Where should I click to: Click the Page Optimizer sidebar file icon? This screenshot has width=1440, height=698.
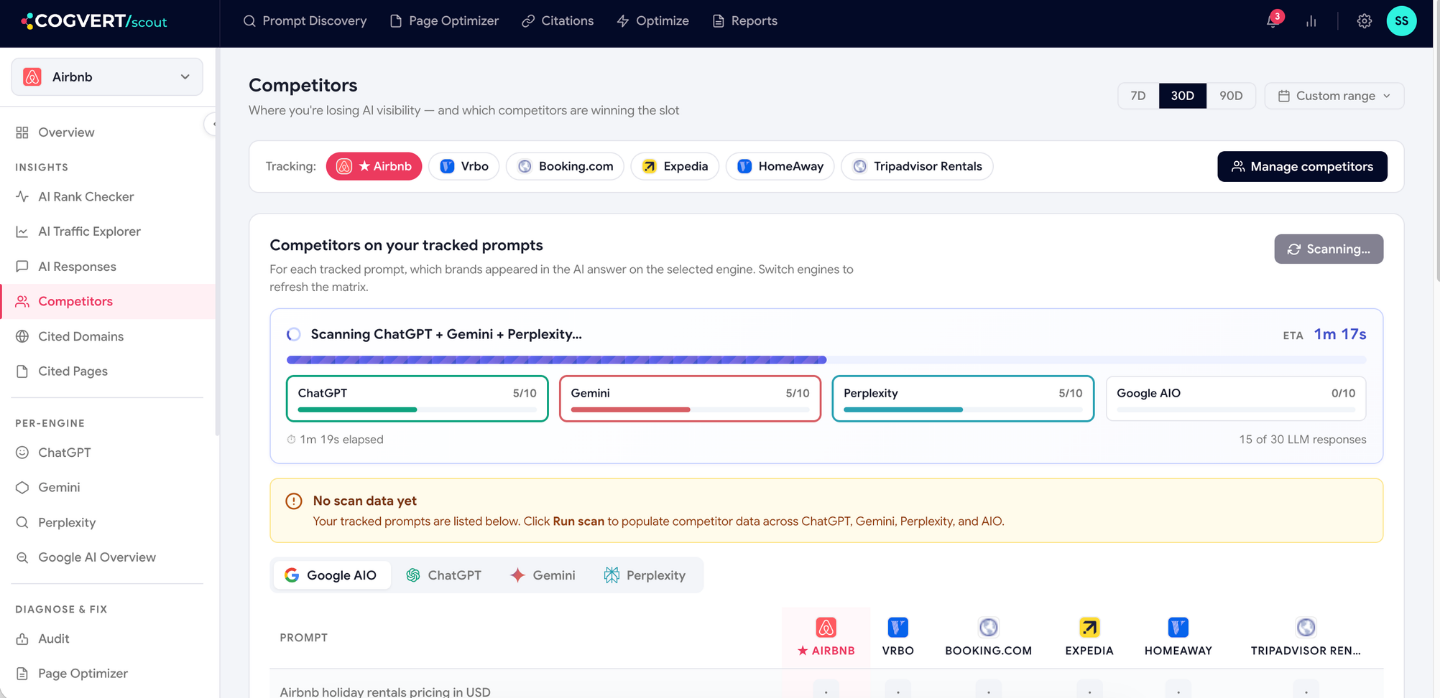coord(22,673)
